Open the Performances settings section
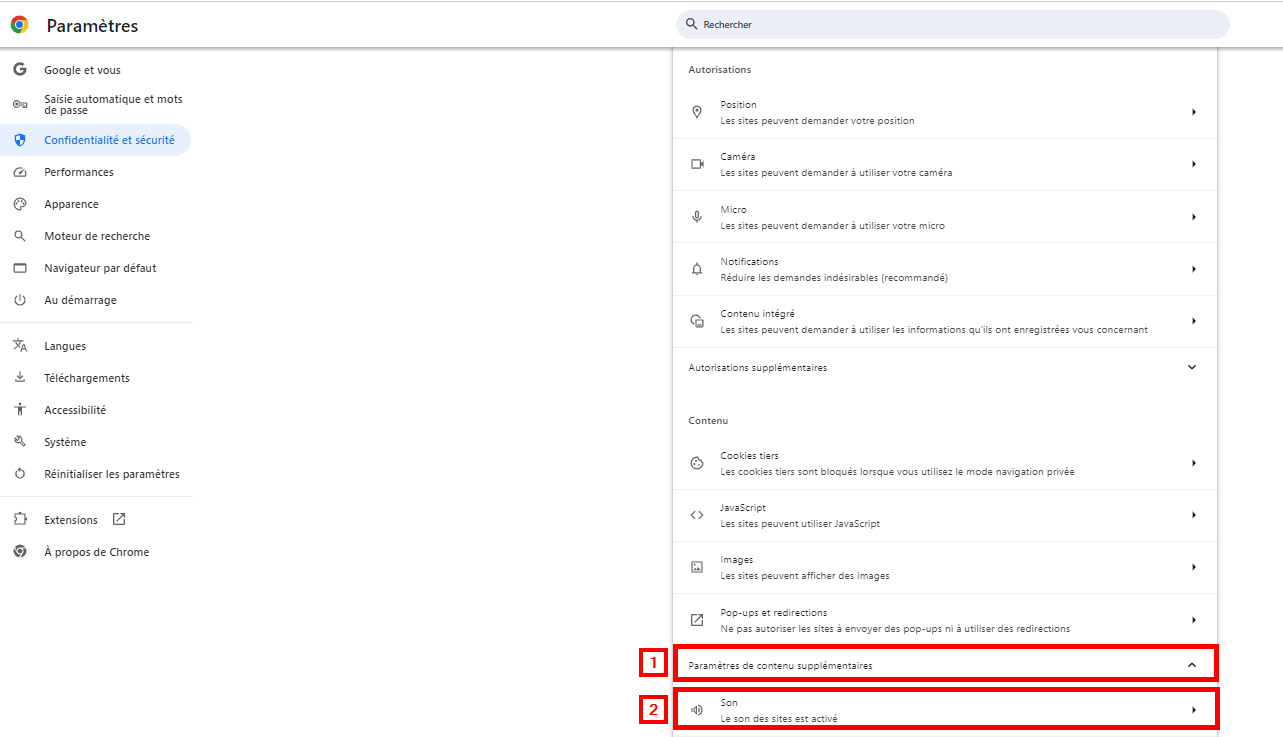 (x=79, y=172)
